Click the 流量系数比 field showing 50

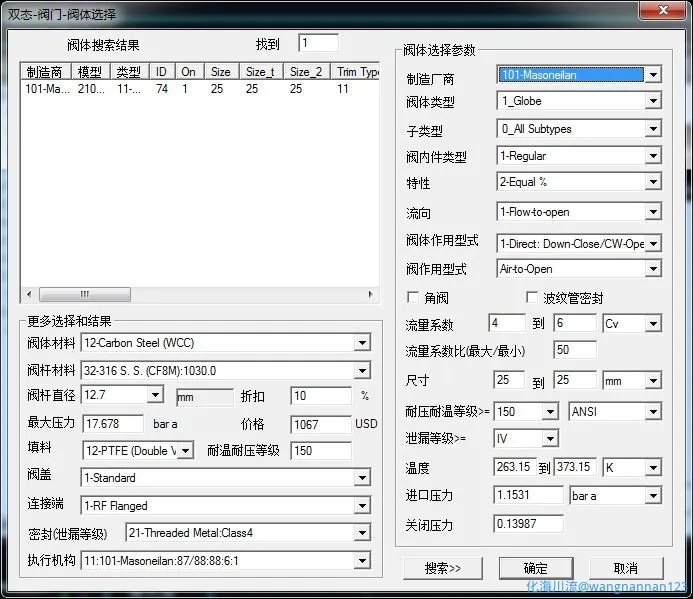coord(575,350)
